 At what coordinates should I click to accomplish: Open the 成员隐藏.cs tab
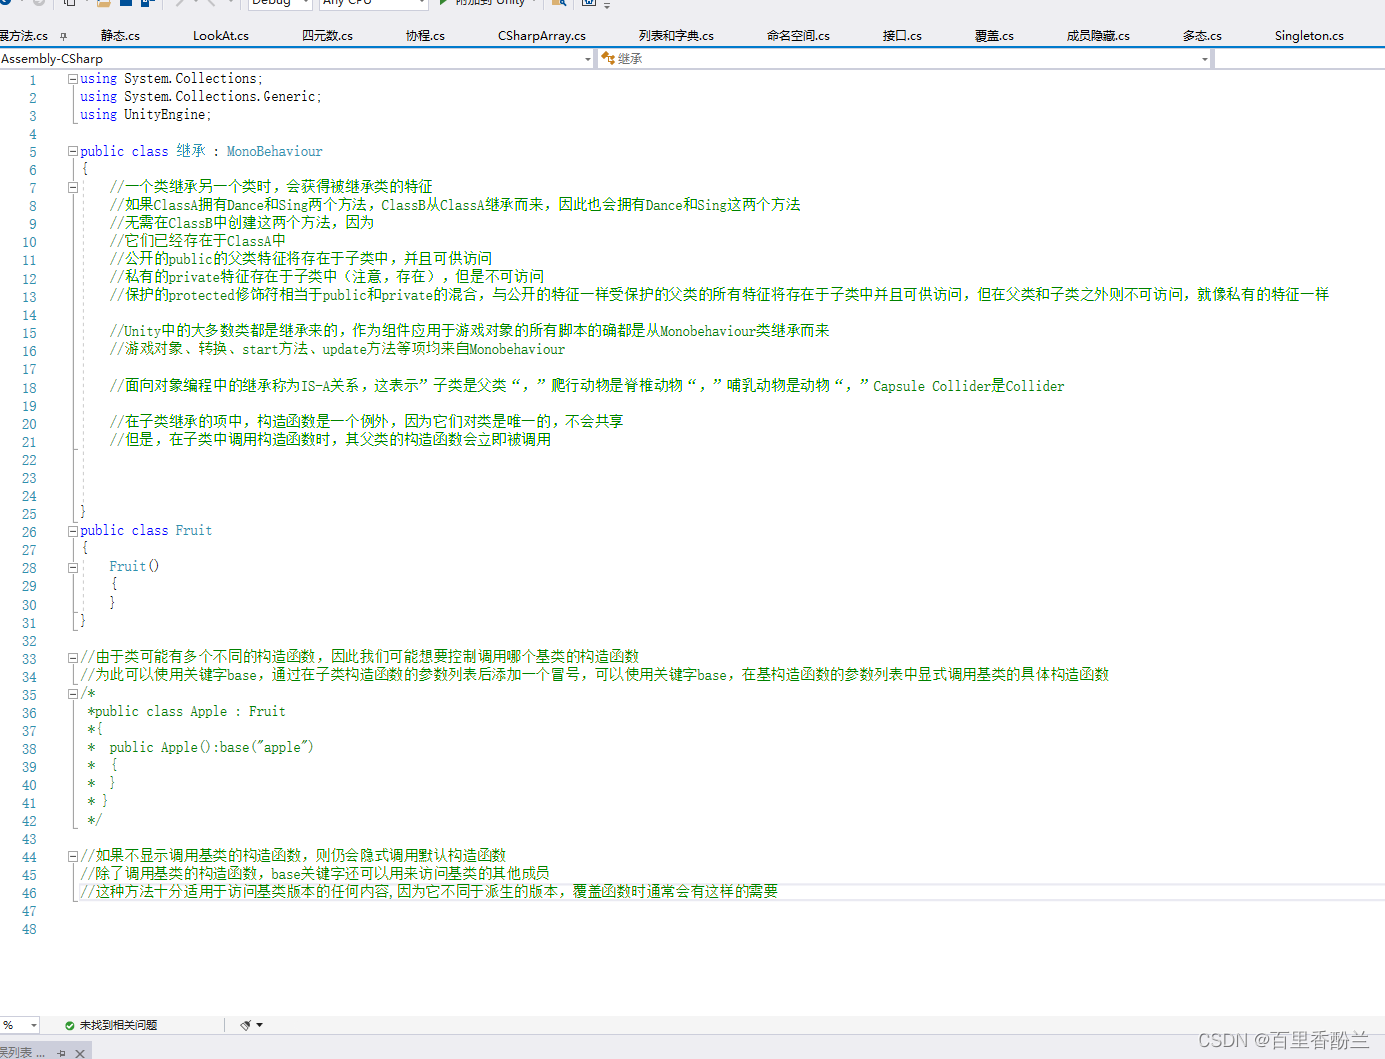pyautogui.click(x=1098, y=36)
